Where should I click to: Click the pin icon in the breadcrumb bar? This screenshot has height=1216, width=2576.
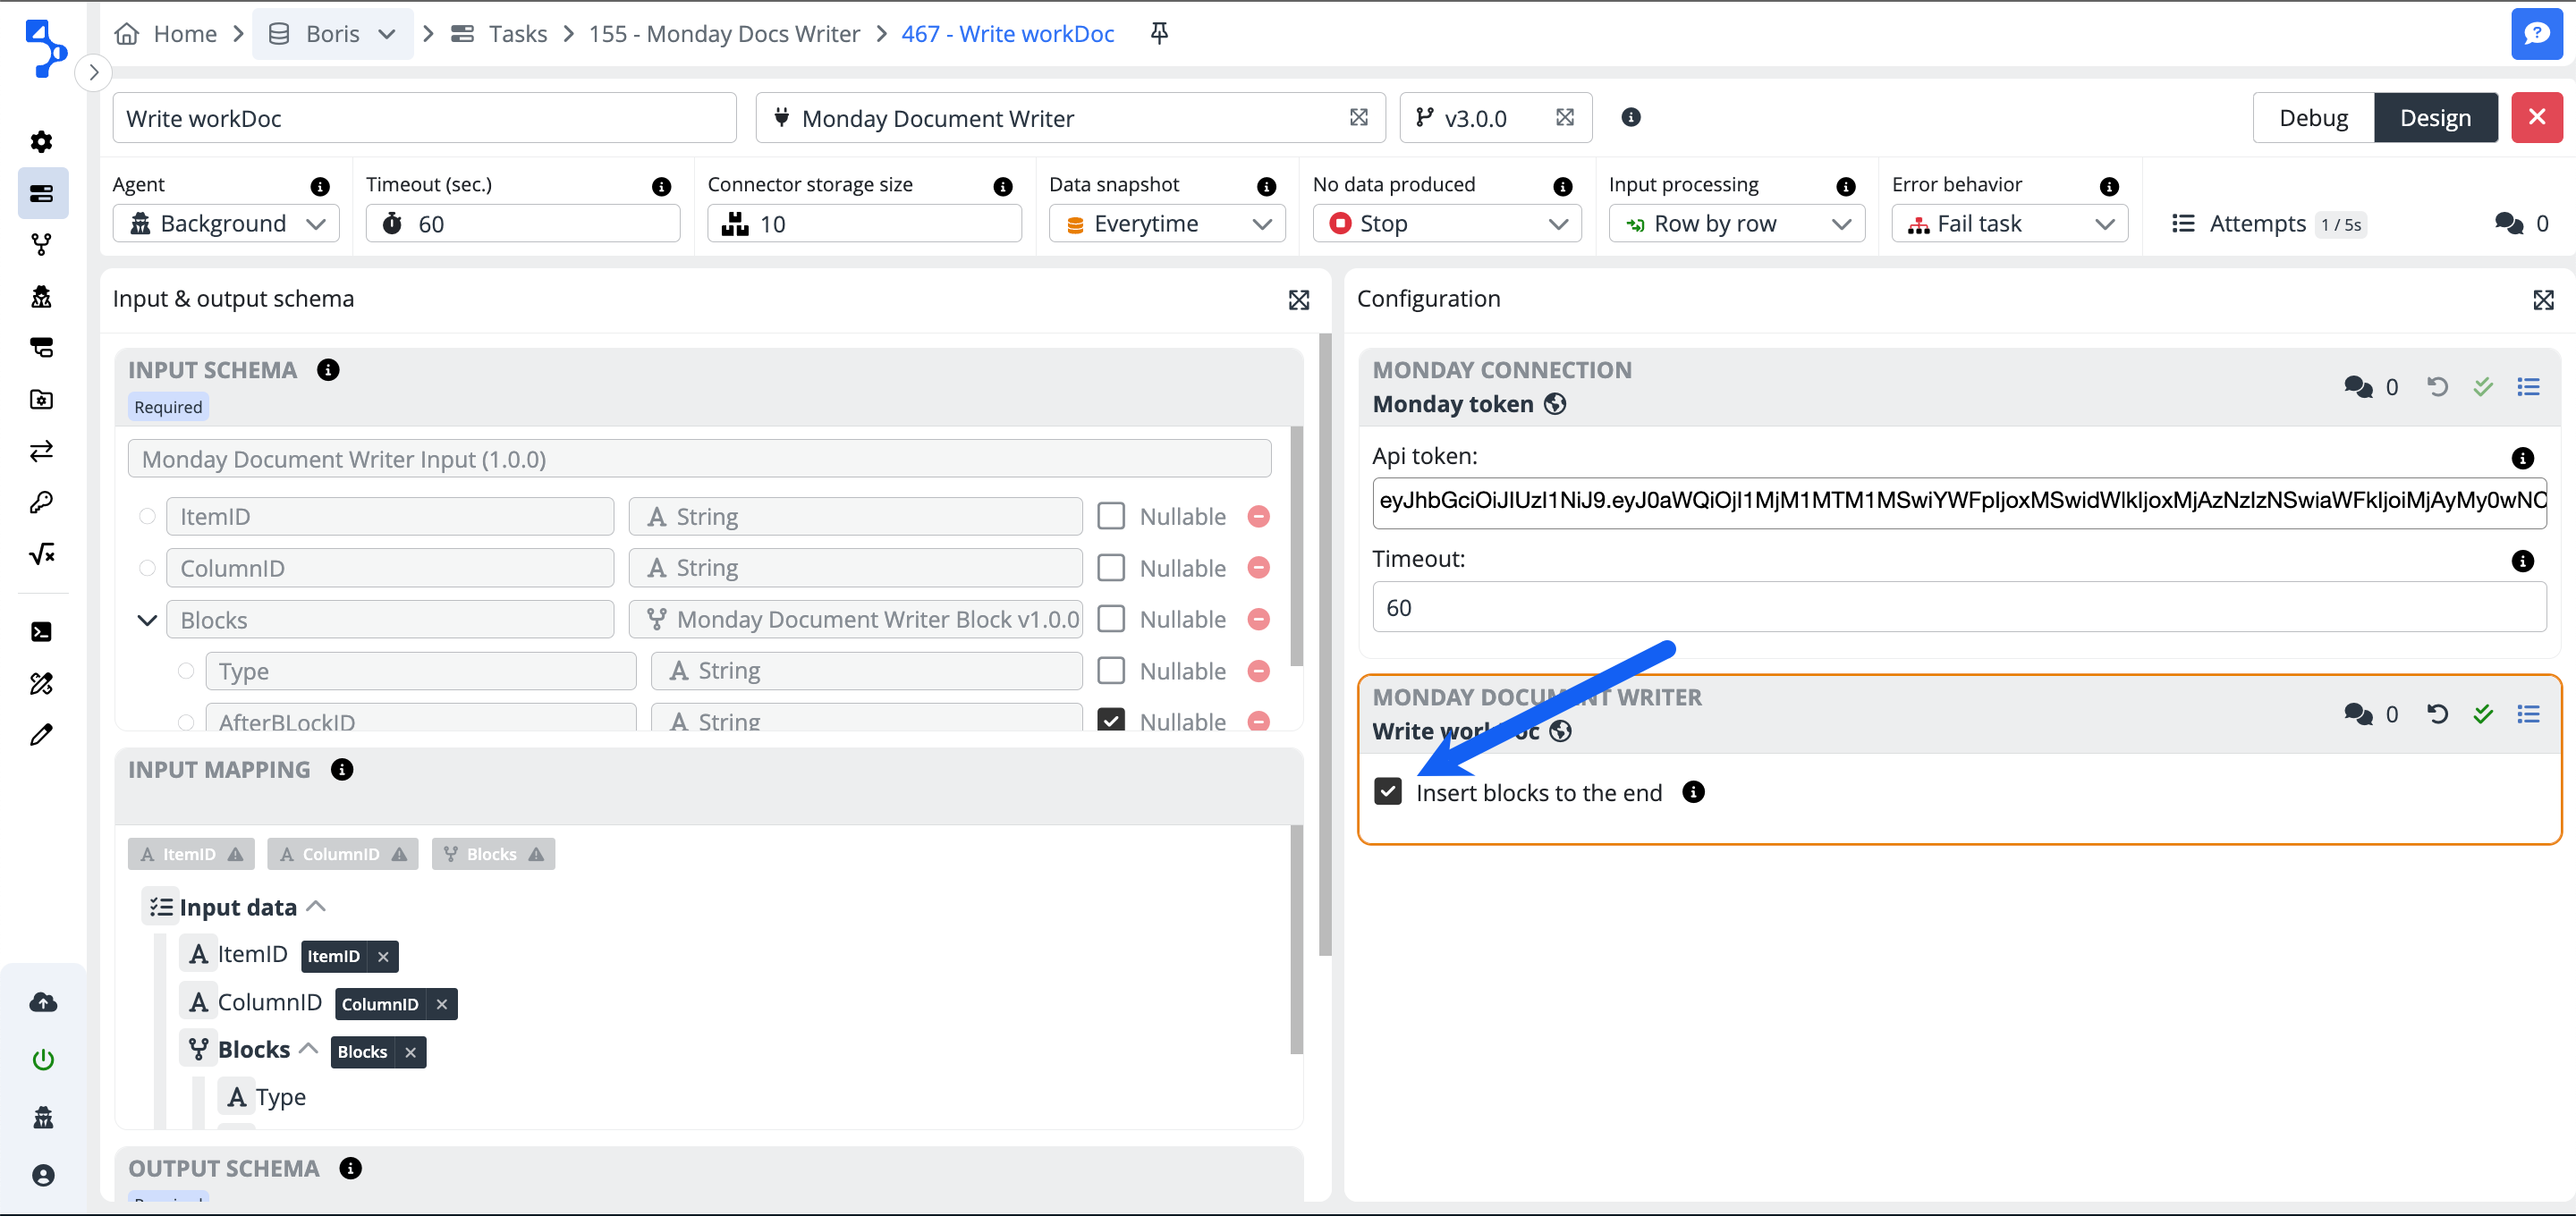(x=1159, y=33)
